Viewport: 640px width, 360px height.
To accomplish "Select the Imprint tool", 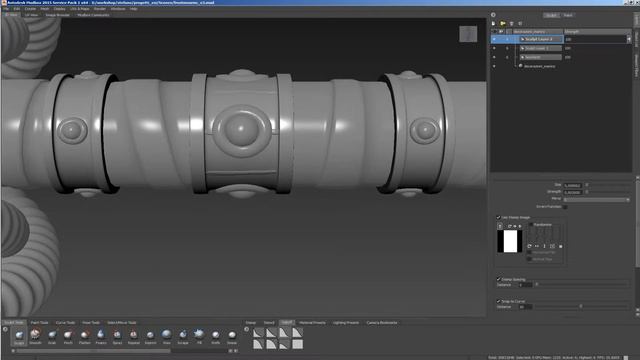I will pos(150,336).
